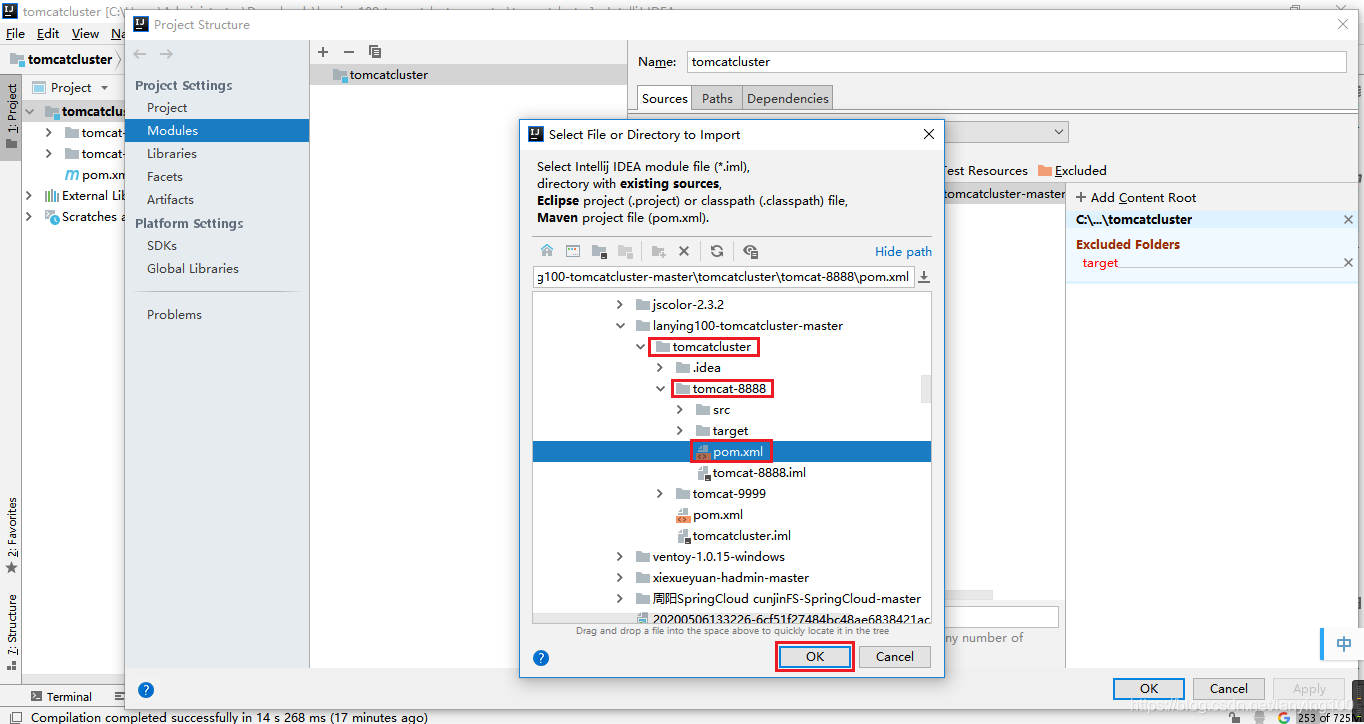Expand the src folder

(680, 410)
